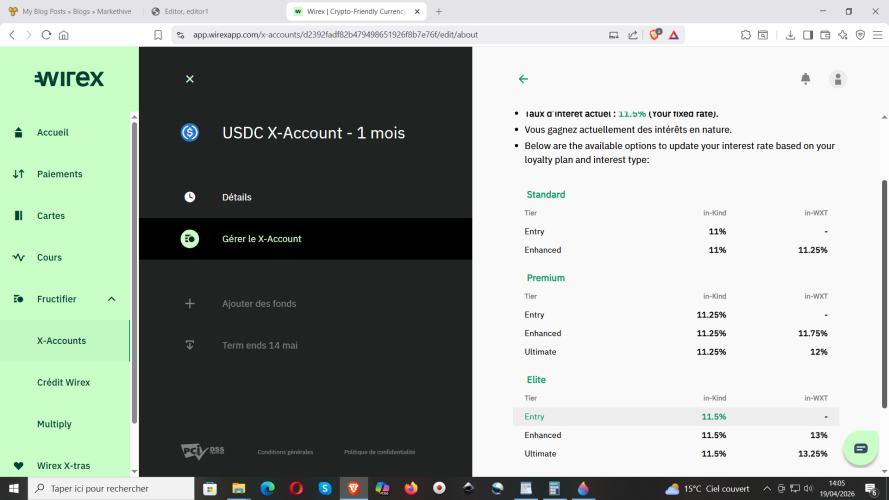Viewport: 889px width, 500px height.
Task: Select the Détails tab
Action: (237, 197)
